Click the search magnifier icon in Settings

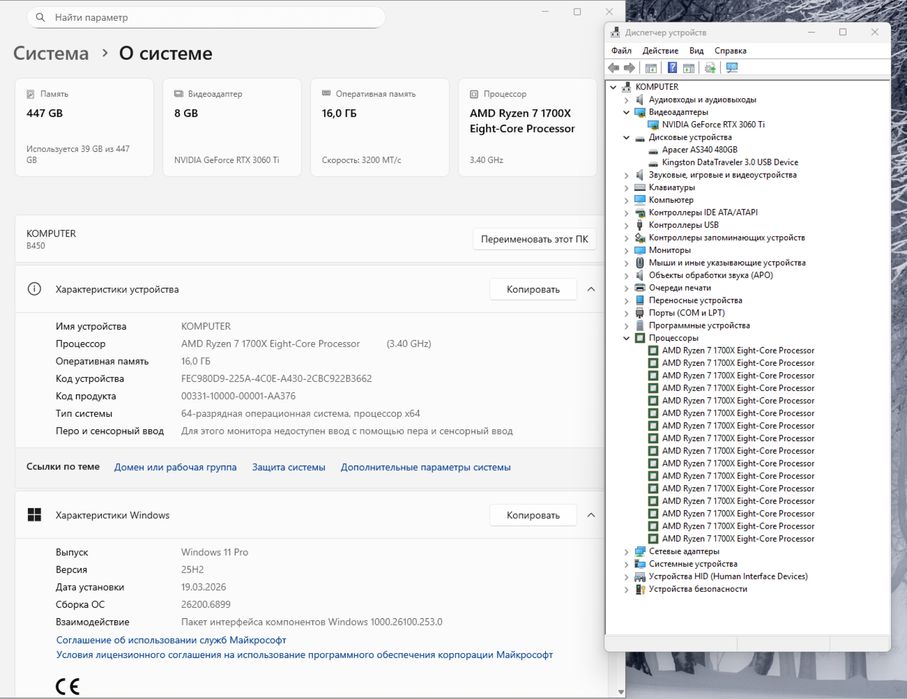(39, 18)
